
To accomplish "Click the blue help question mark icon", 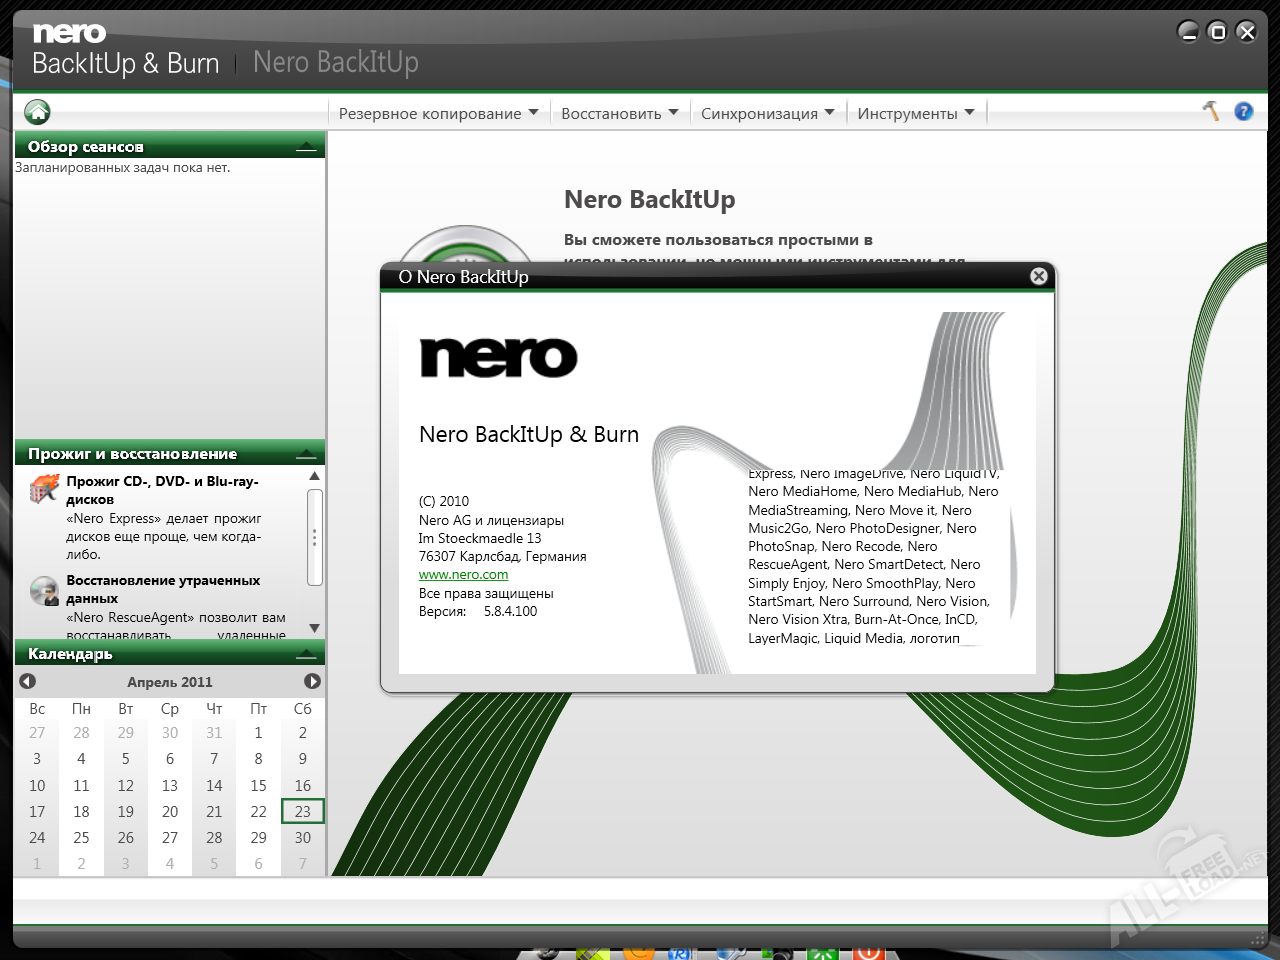I will [x=1243, y=111].
